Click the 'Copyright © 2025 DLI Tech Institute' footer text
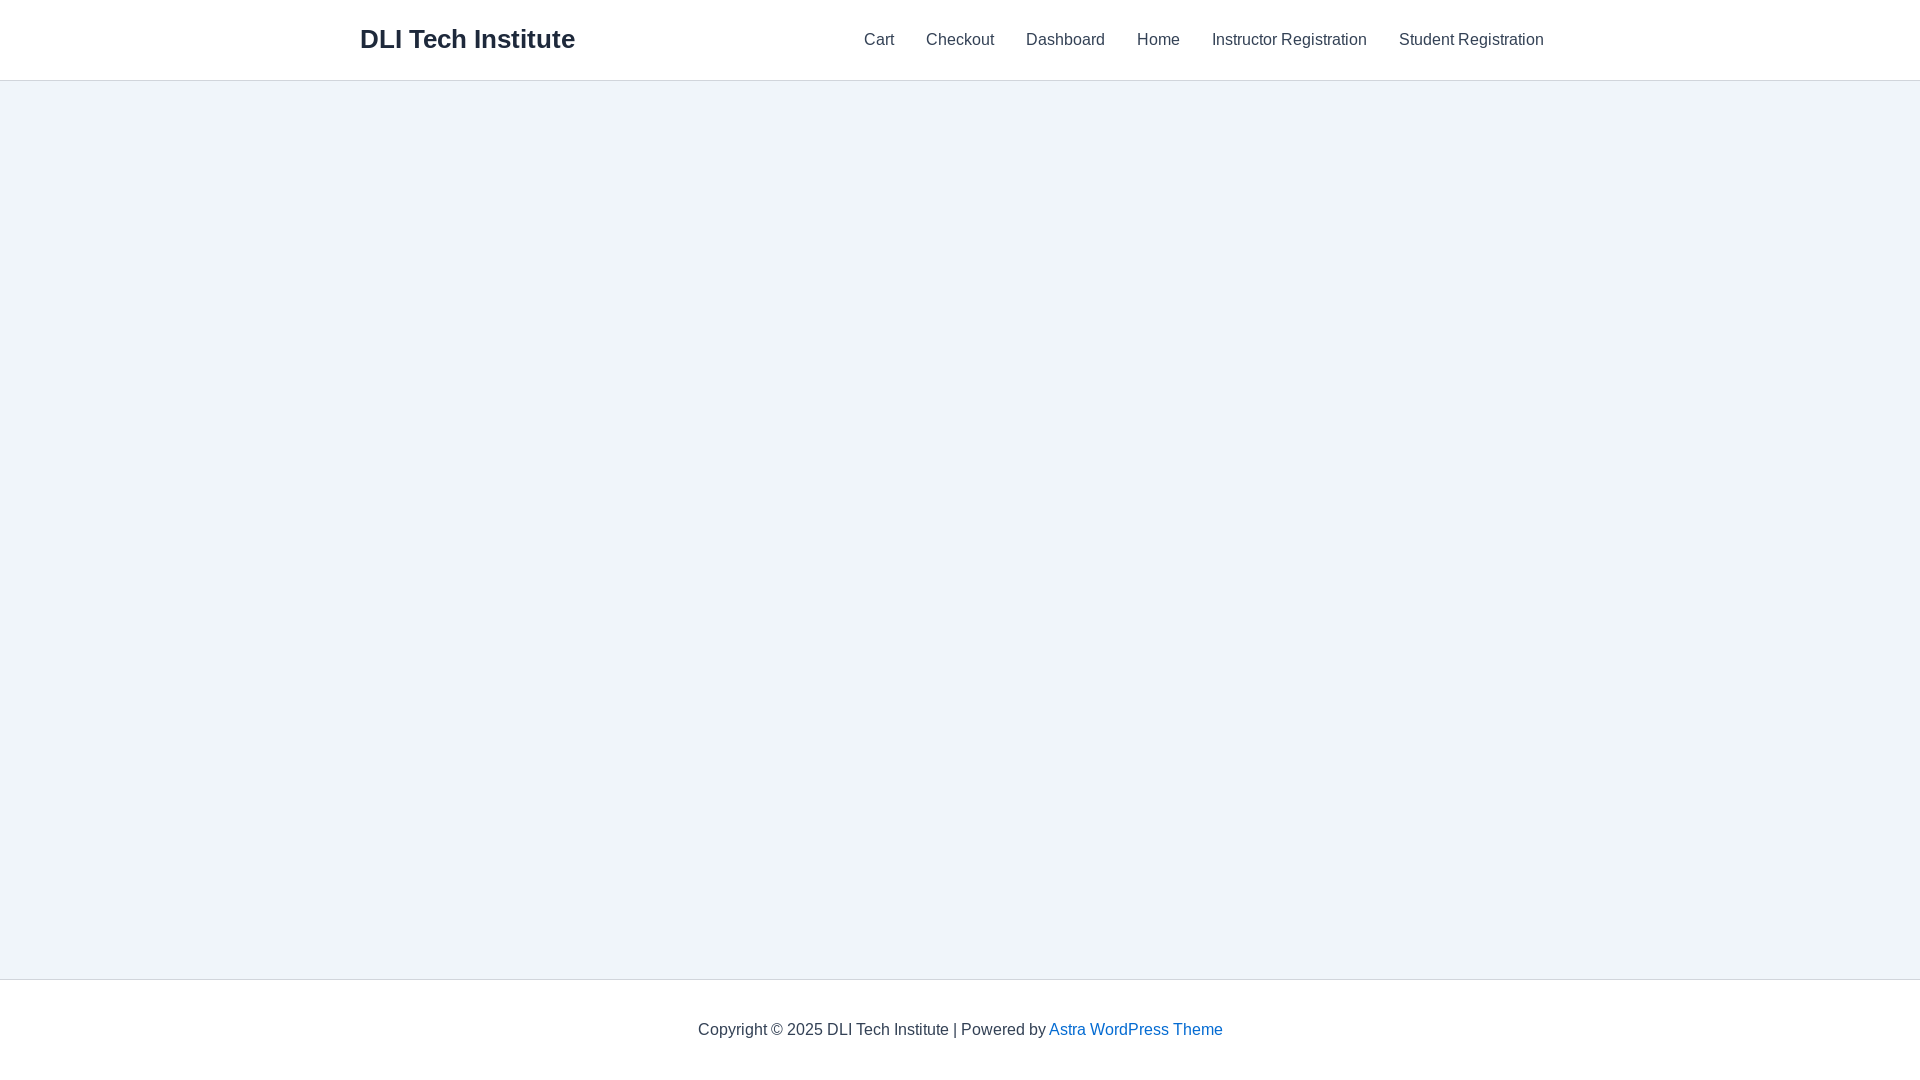 point(823,1030)
